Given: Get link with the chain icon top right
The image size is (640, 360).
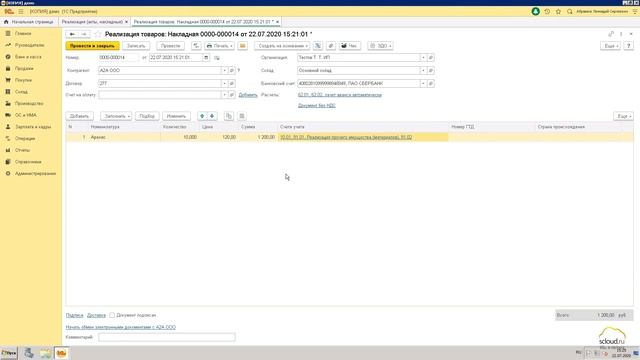Looking at the screenshot, I should 611,34.
